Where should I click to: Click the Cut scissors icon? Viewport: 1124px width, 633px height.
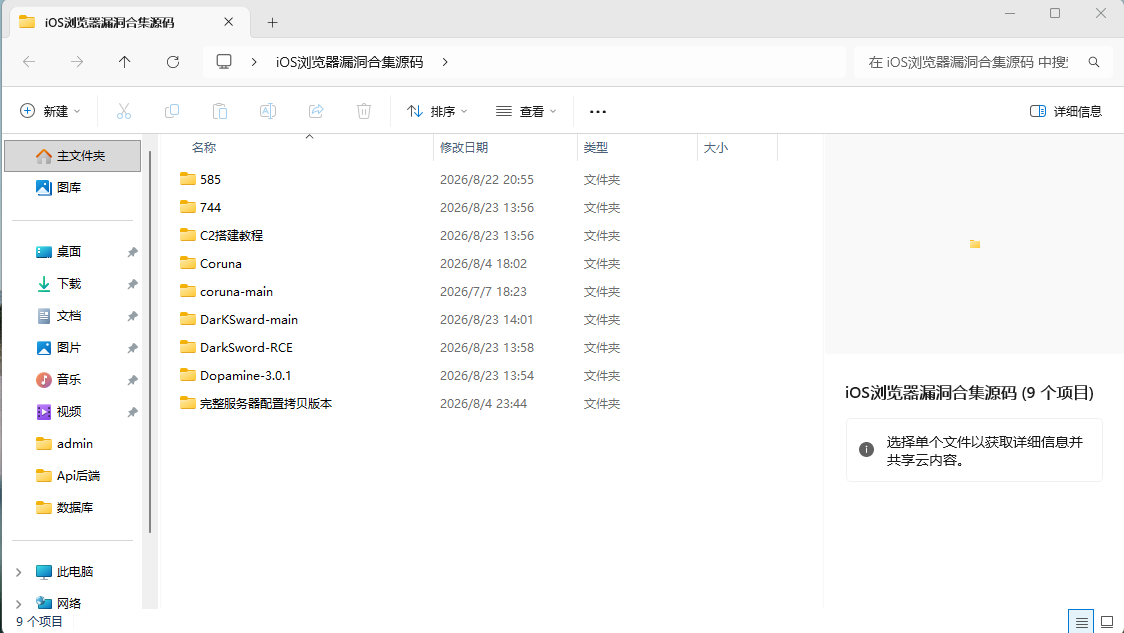124,111
